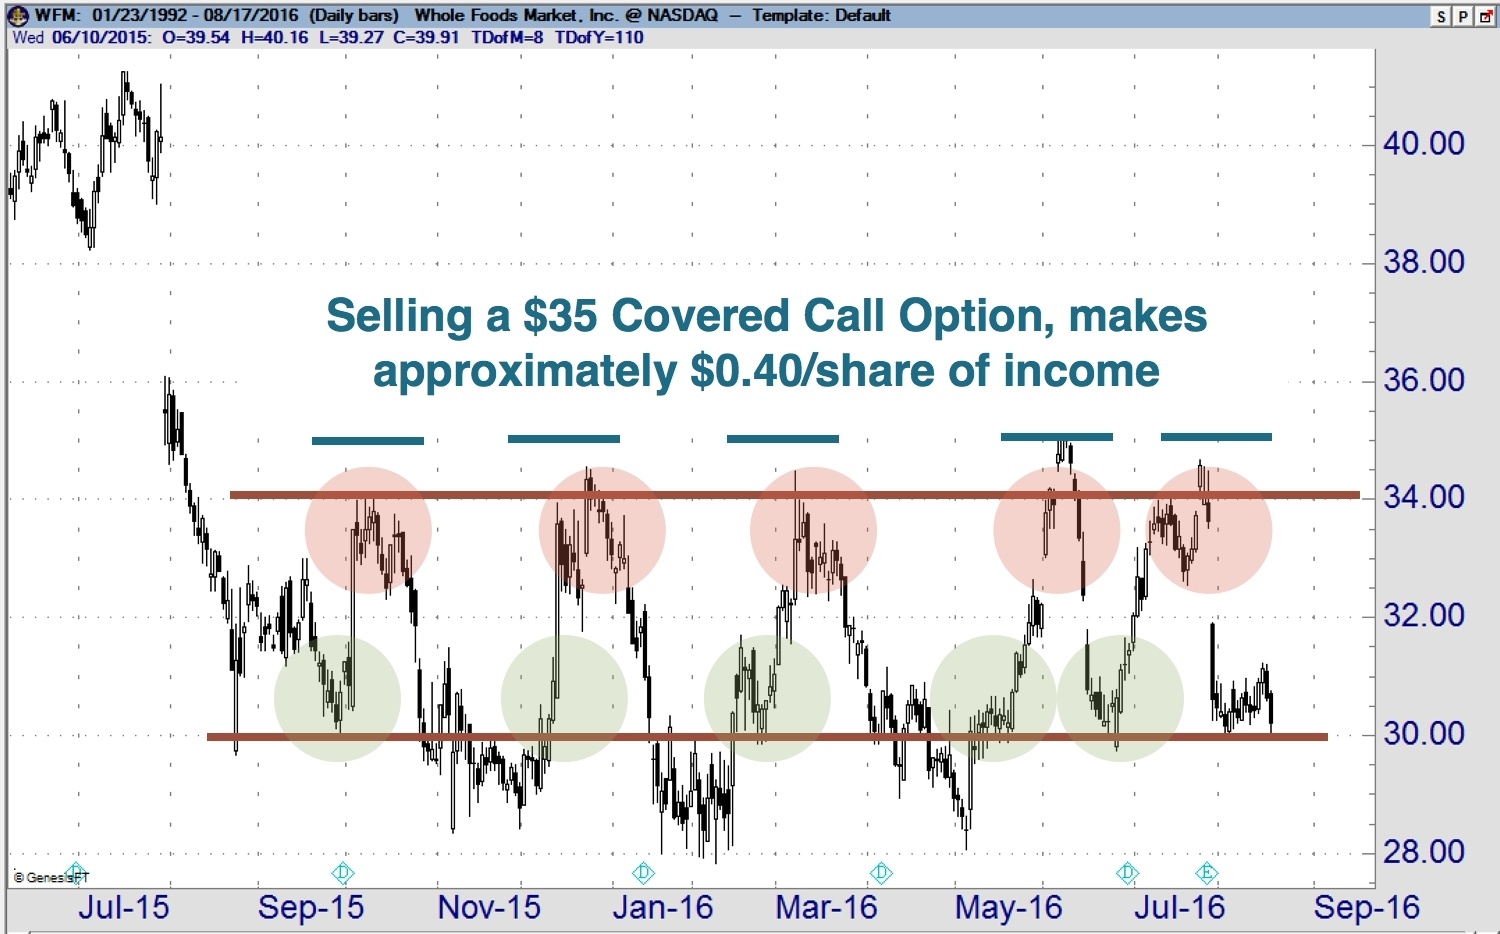Click the 38.00 price axis label
This screenshot has width=1500, height=934.
[1424, 262]
